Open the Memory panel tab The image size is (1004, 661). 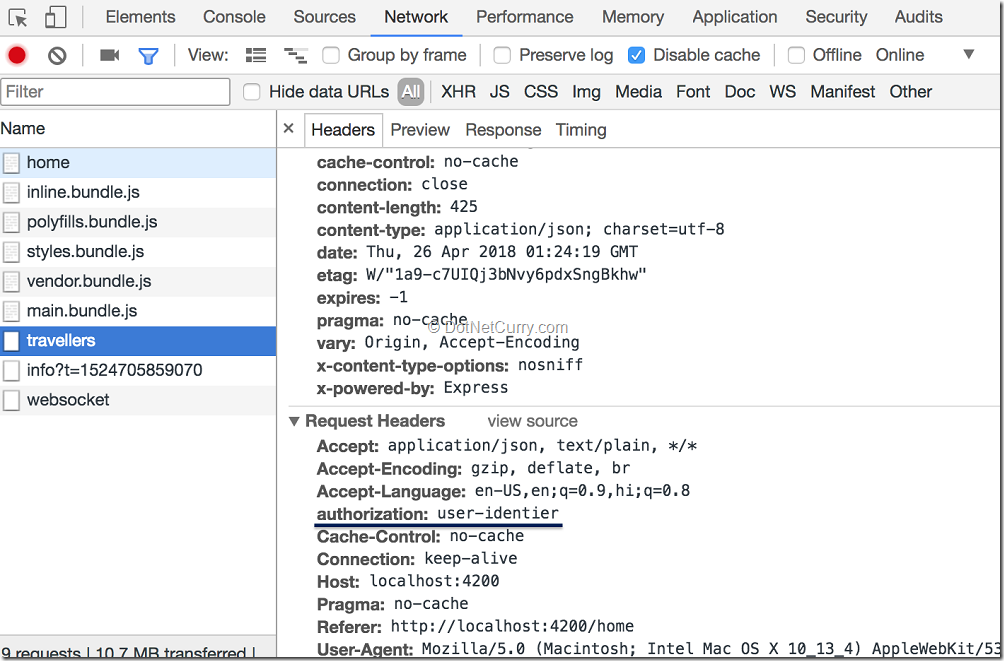coord(633,17)
